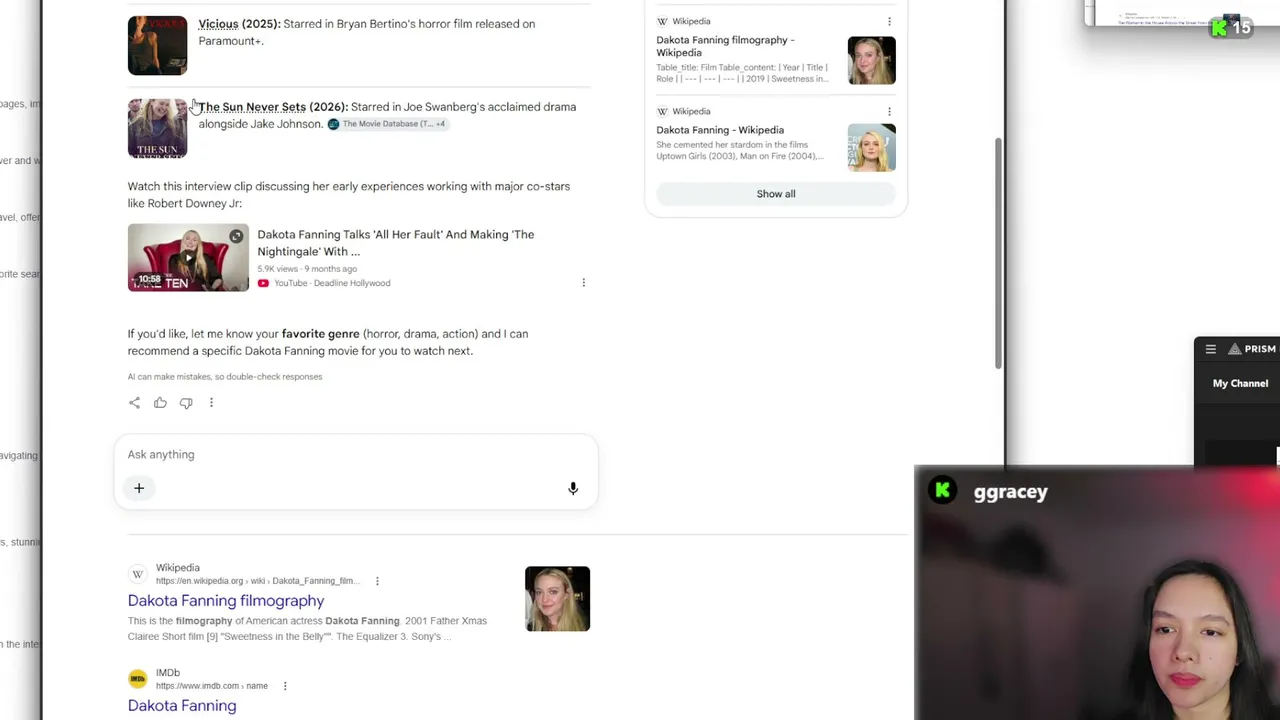Viewport: 1280px width, 720px height.
Task: Click the thumbs down feedback icon
Action: pos(186,403)
